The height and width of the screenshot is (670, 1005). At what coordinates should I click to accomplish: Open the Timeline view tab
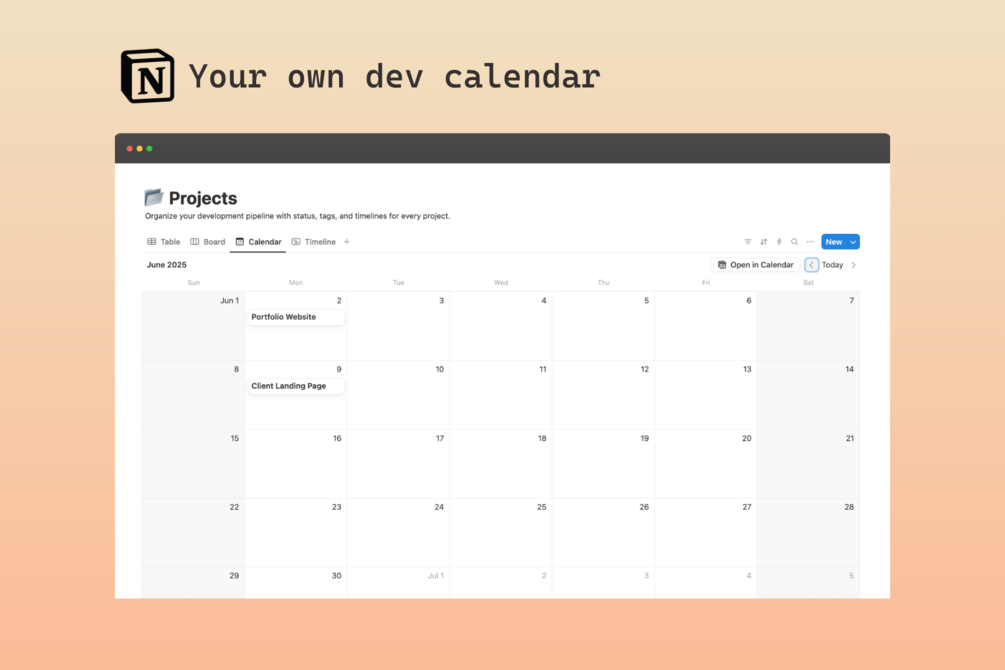pyautogui.click(x=314, y=242)
